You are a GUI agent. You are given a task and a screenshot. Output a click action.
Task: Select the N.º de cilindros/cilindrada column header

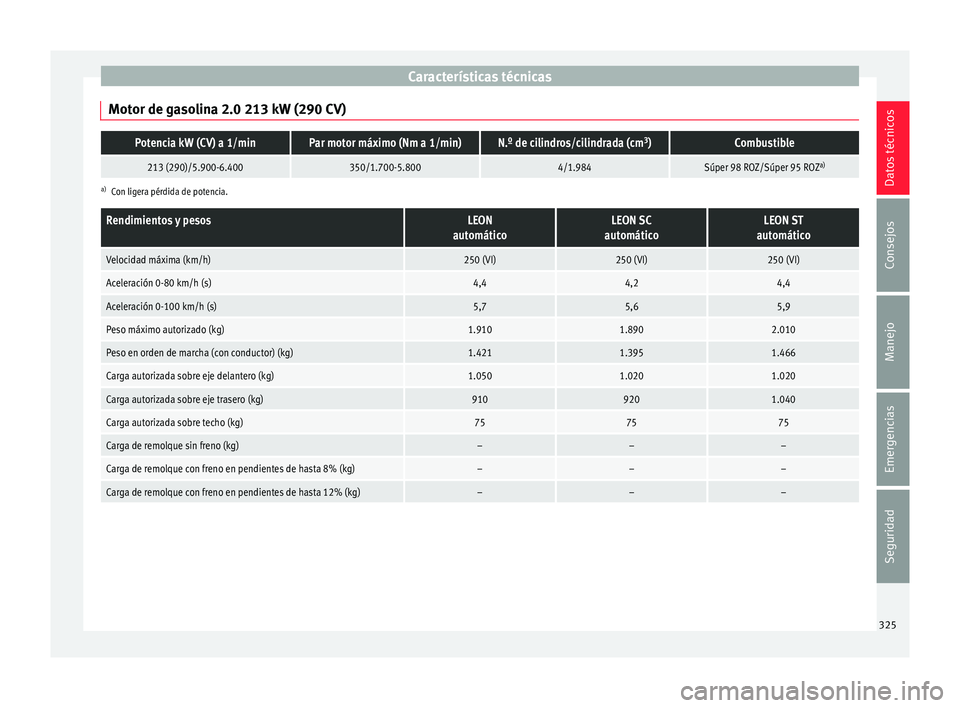[x=574, y=143]
